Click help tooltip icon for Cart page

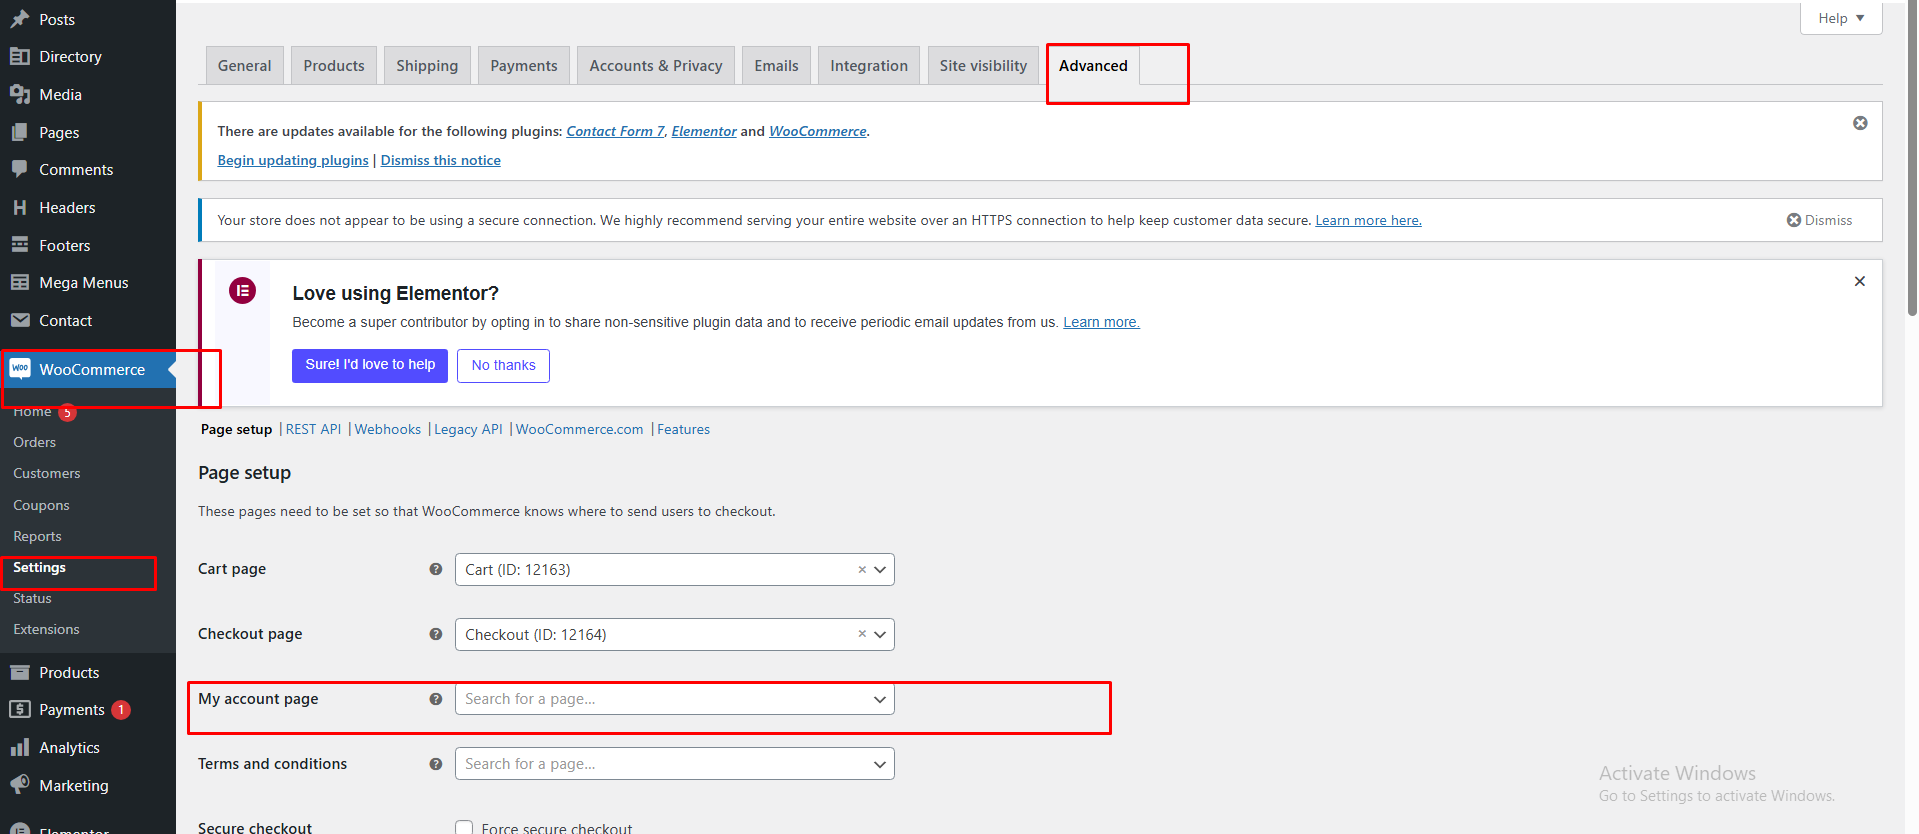[x=436, y=569]
